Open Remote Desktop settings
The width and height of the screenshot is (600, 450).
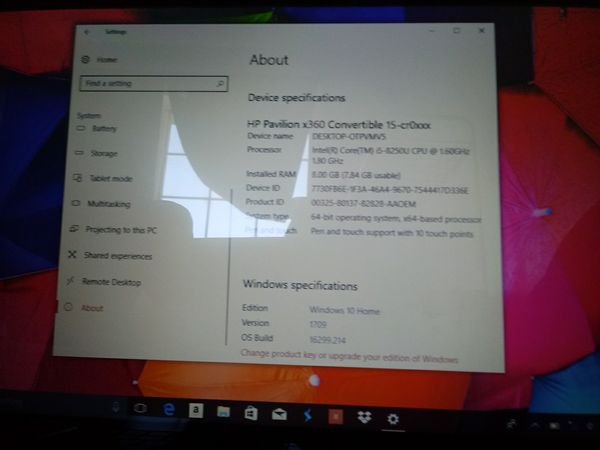103,282
